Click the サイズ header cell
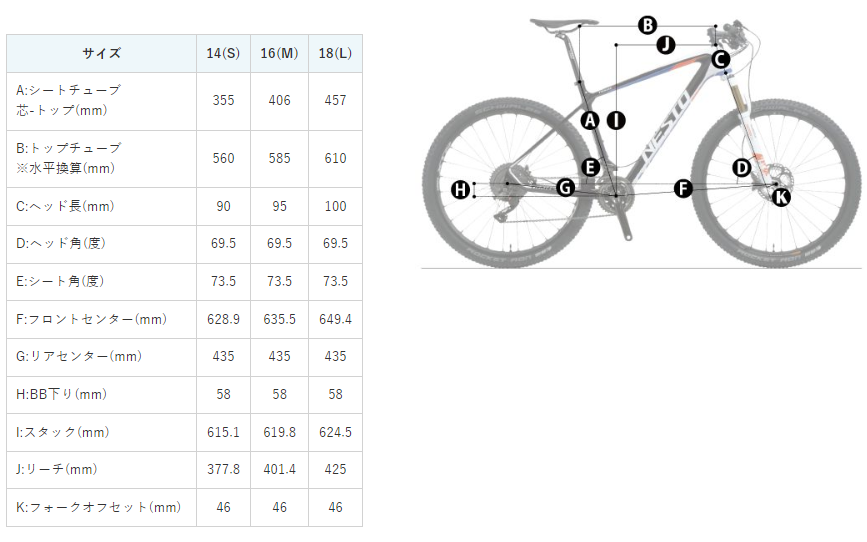The height and width of the screenshot is (542, 867). click(x=101, y=53)
